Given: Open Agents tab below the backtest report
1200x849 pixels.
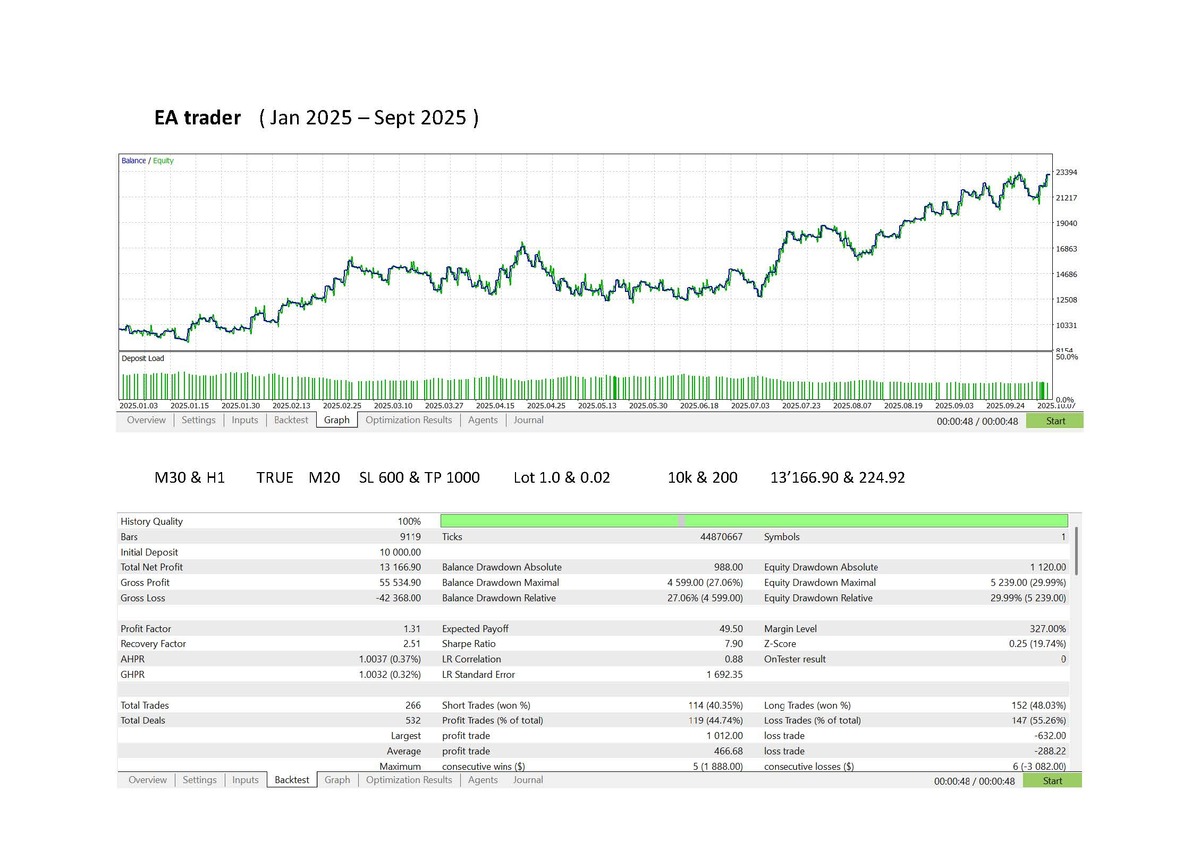Looking at the screenshot, I should pyautogui.click(x=483, y=780).
